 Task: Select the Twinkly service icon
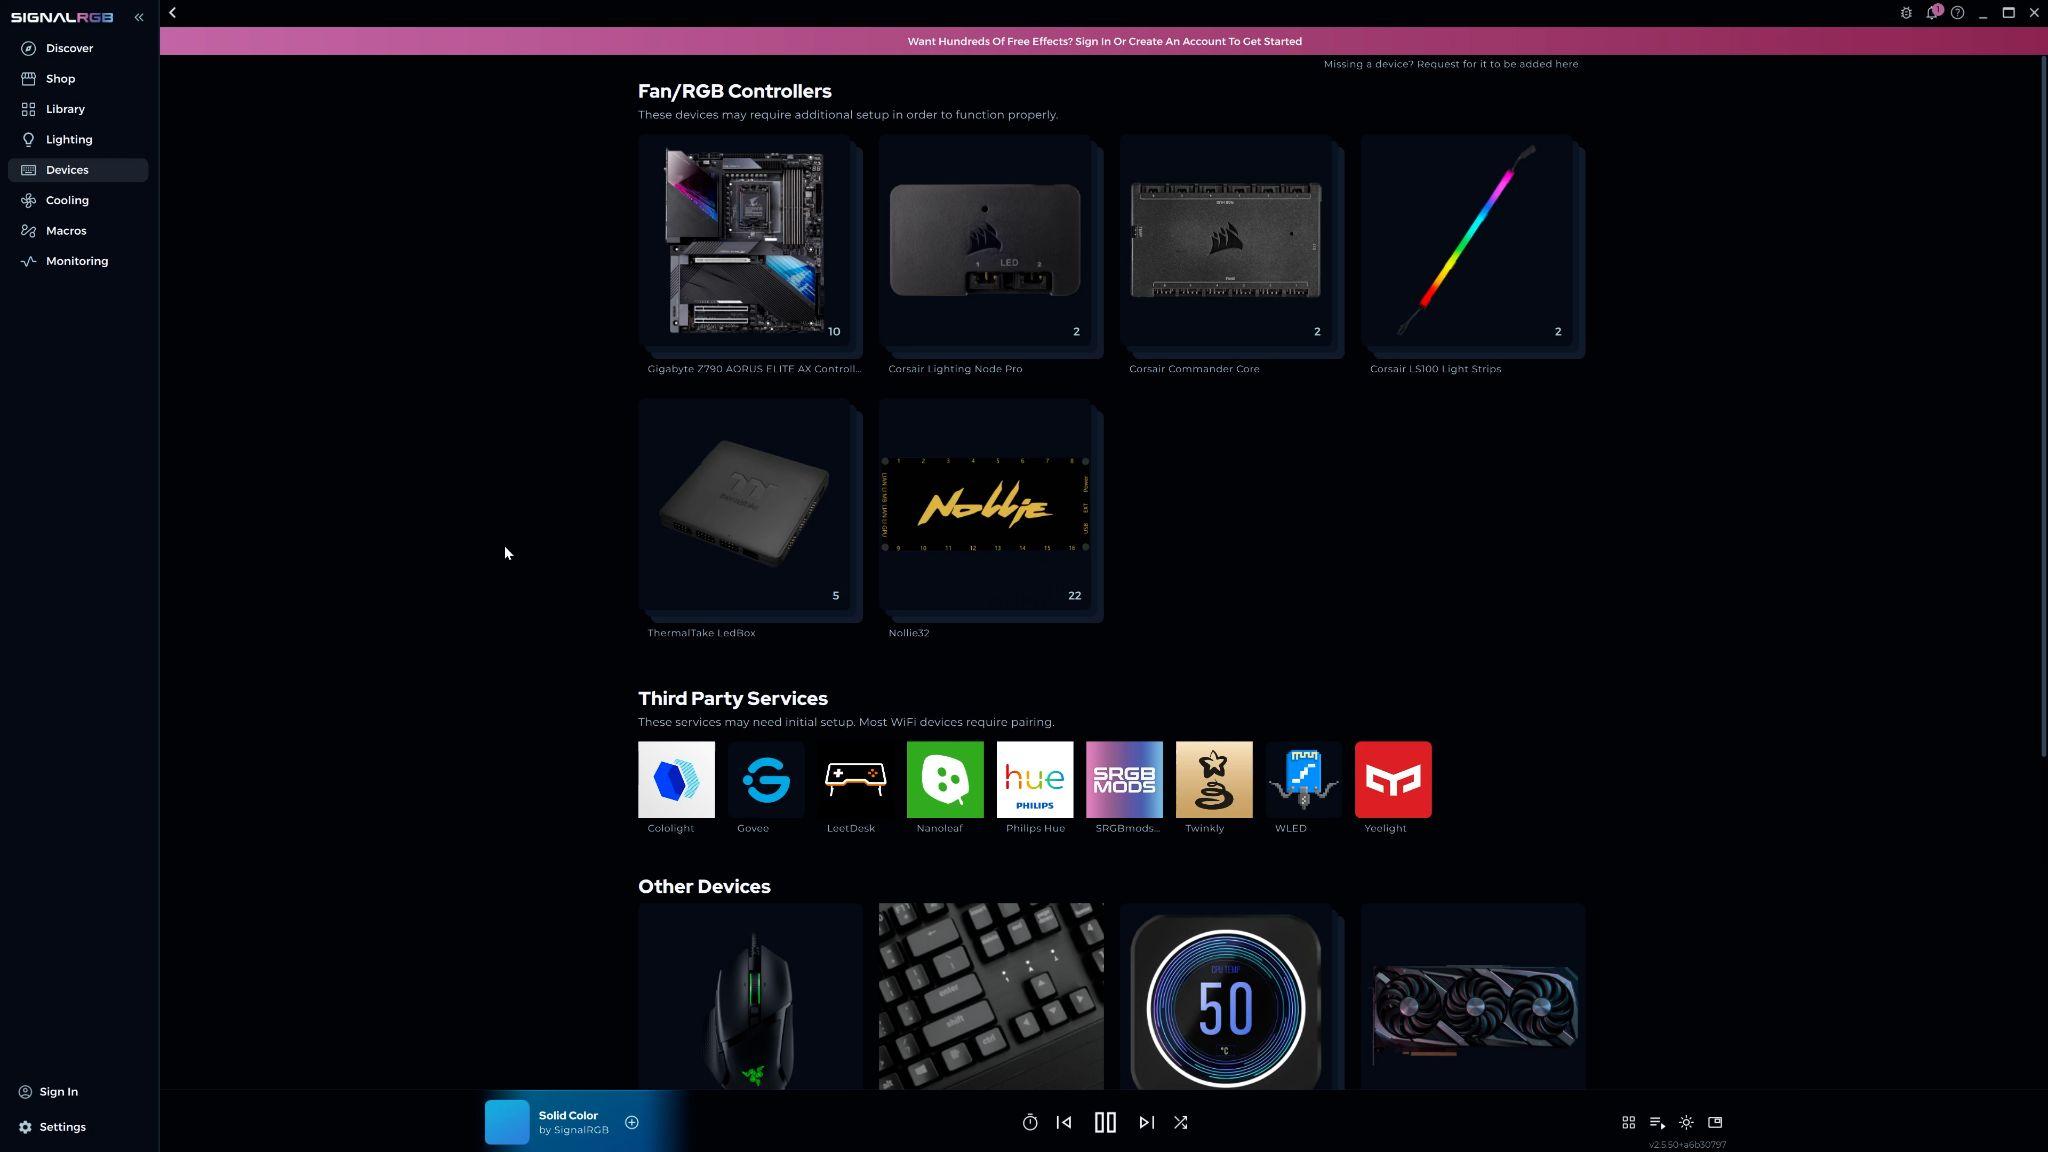click(1214, 779)
